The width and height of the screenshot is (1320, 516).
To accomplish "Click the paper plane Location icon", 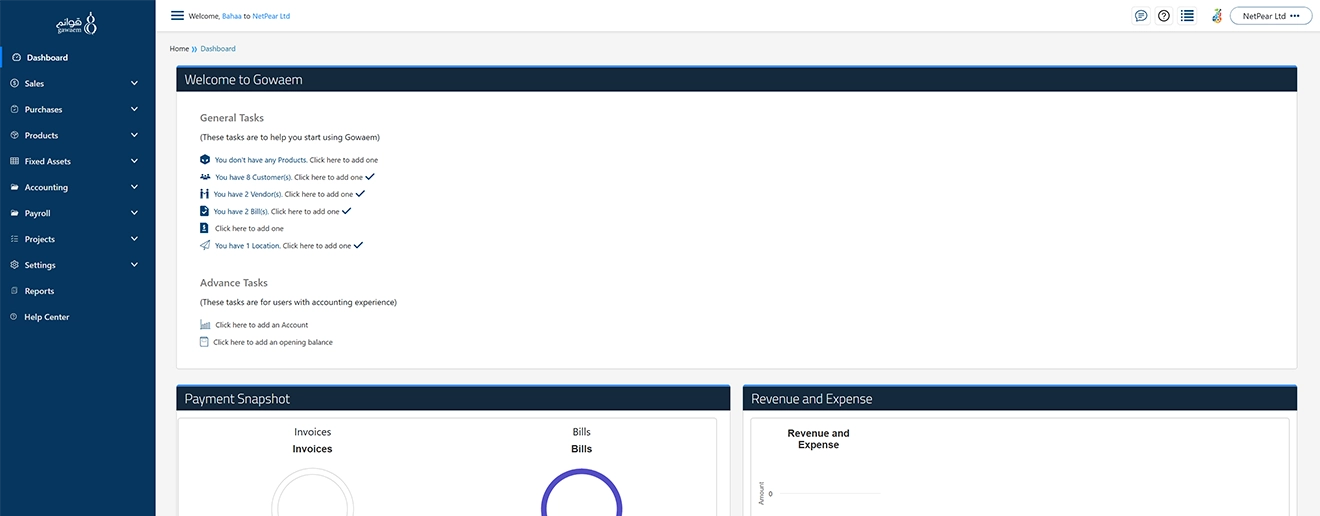I will tap(205, 246).
